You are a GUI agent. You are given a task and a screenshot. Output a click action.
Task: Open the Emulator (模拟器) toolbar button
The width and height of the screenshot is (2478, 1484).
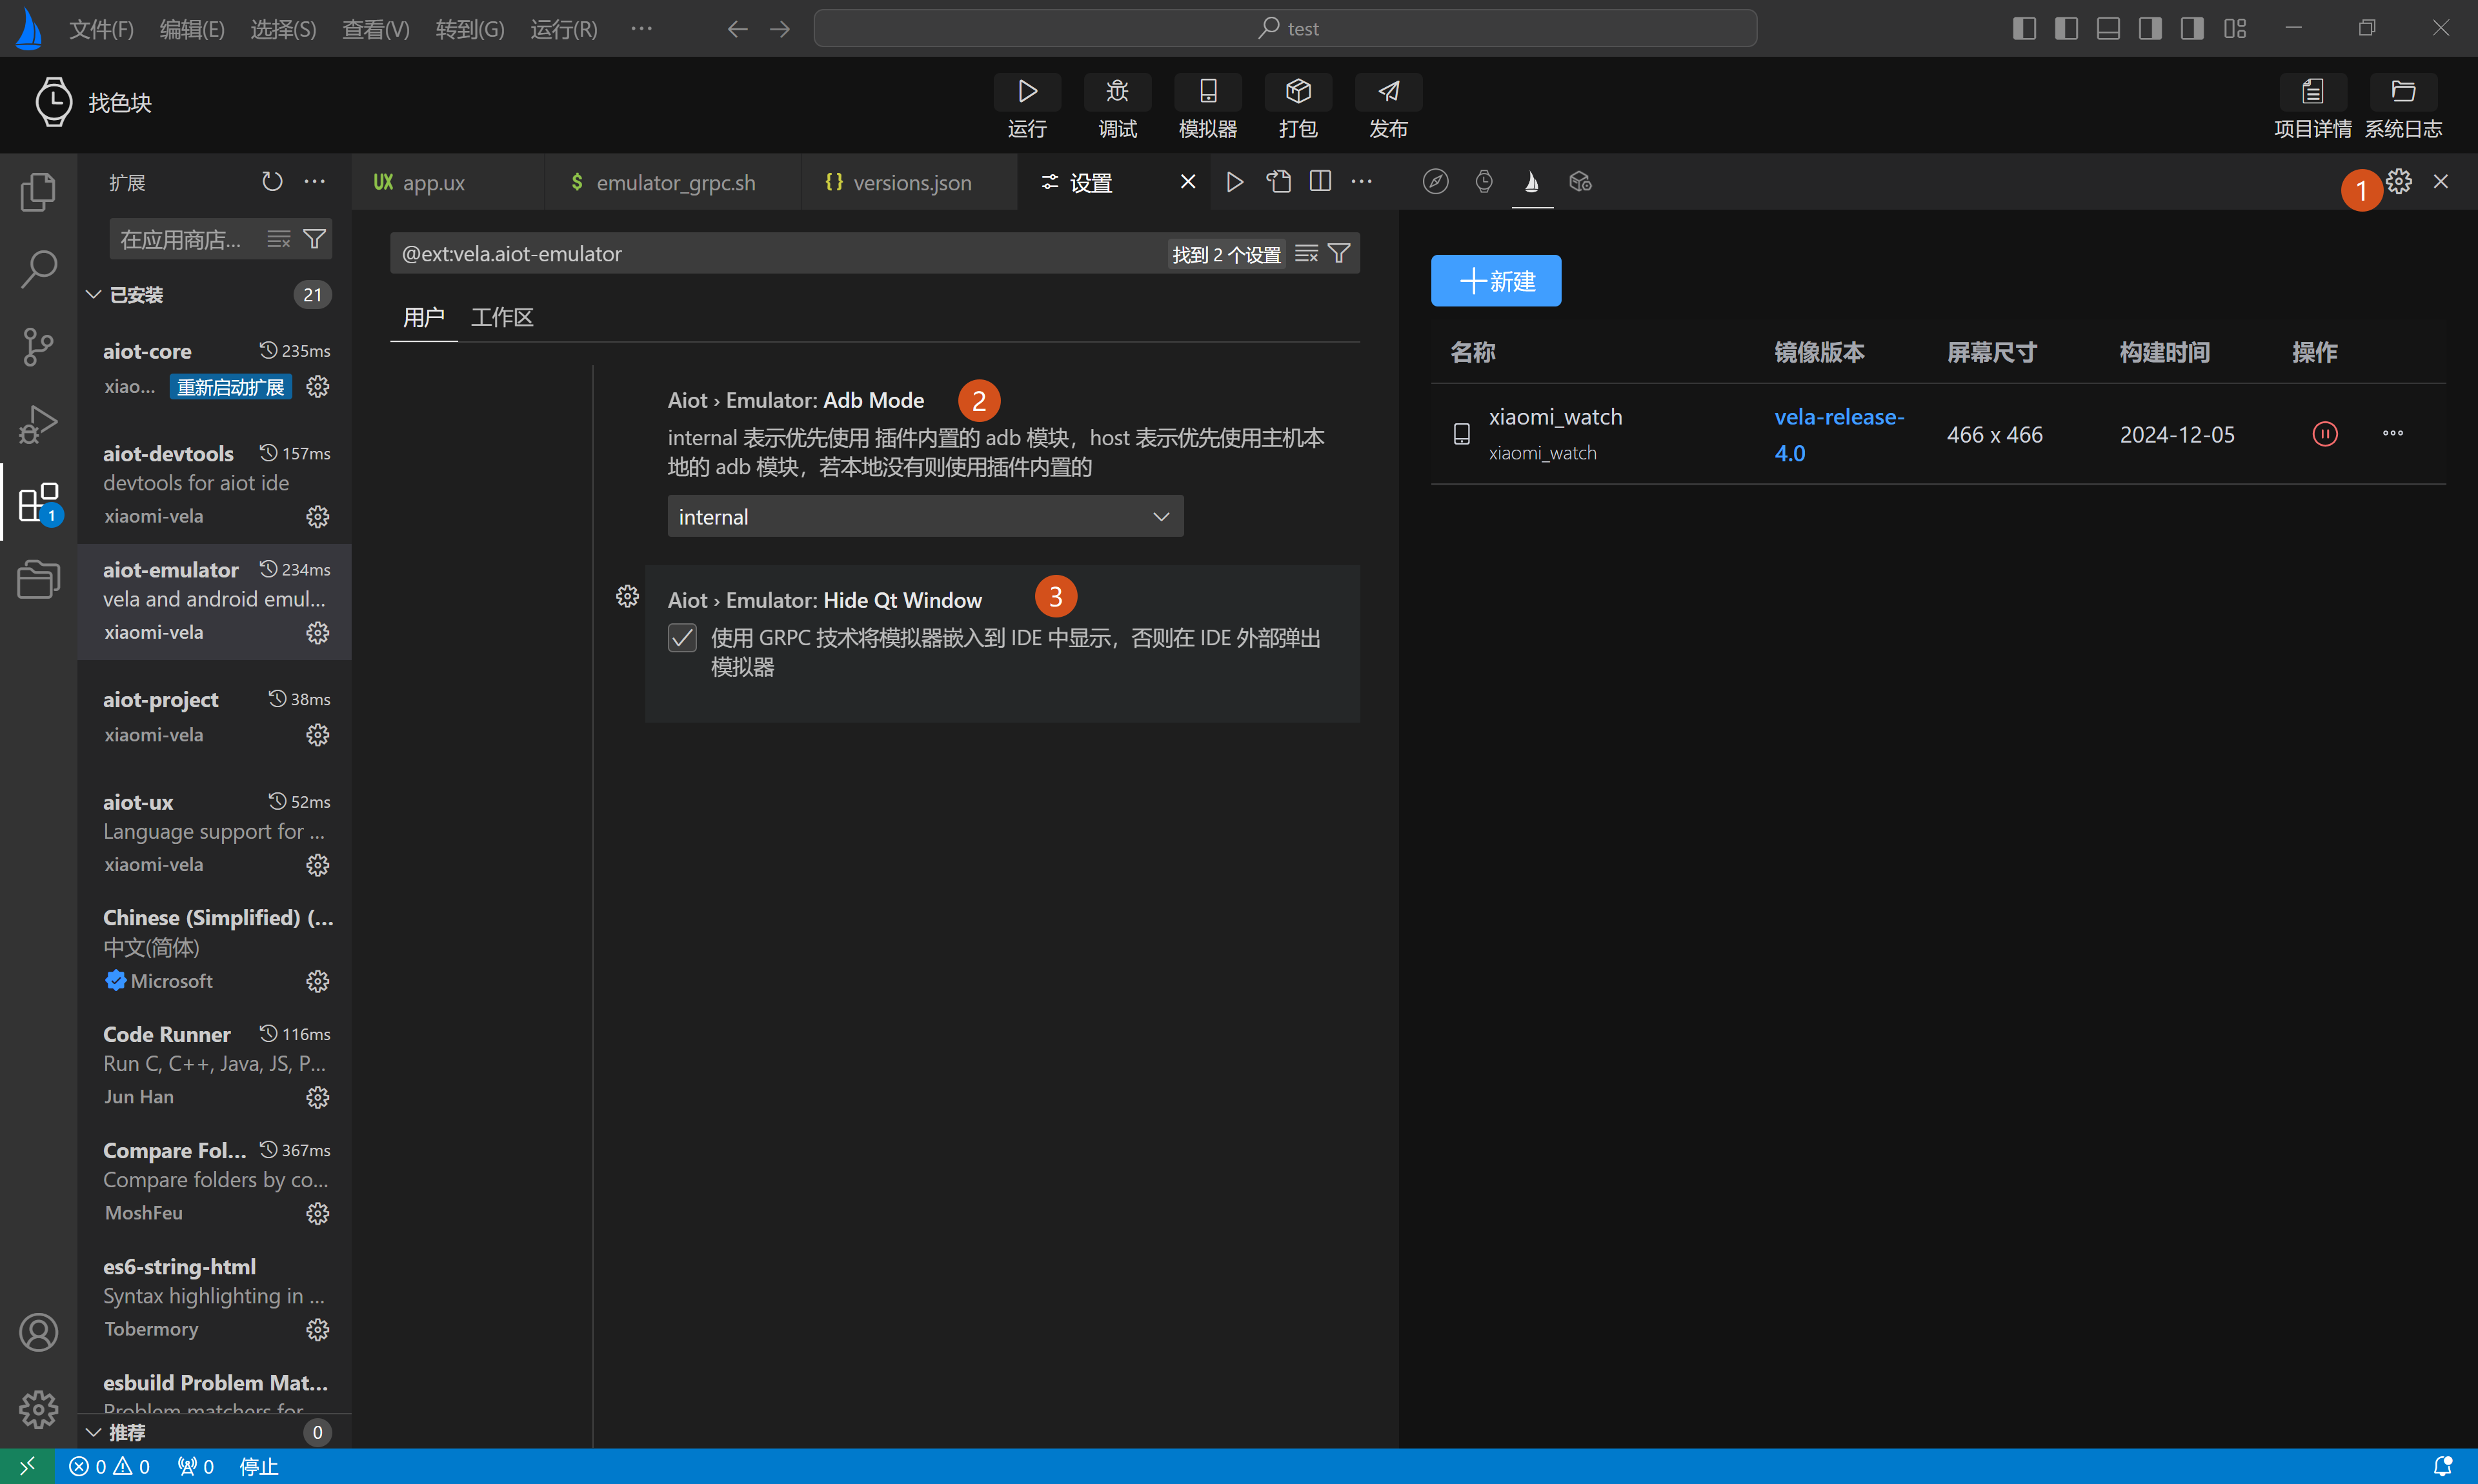click(1208, 92)
